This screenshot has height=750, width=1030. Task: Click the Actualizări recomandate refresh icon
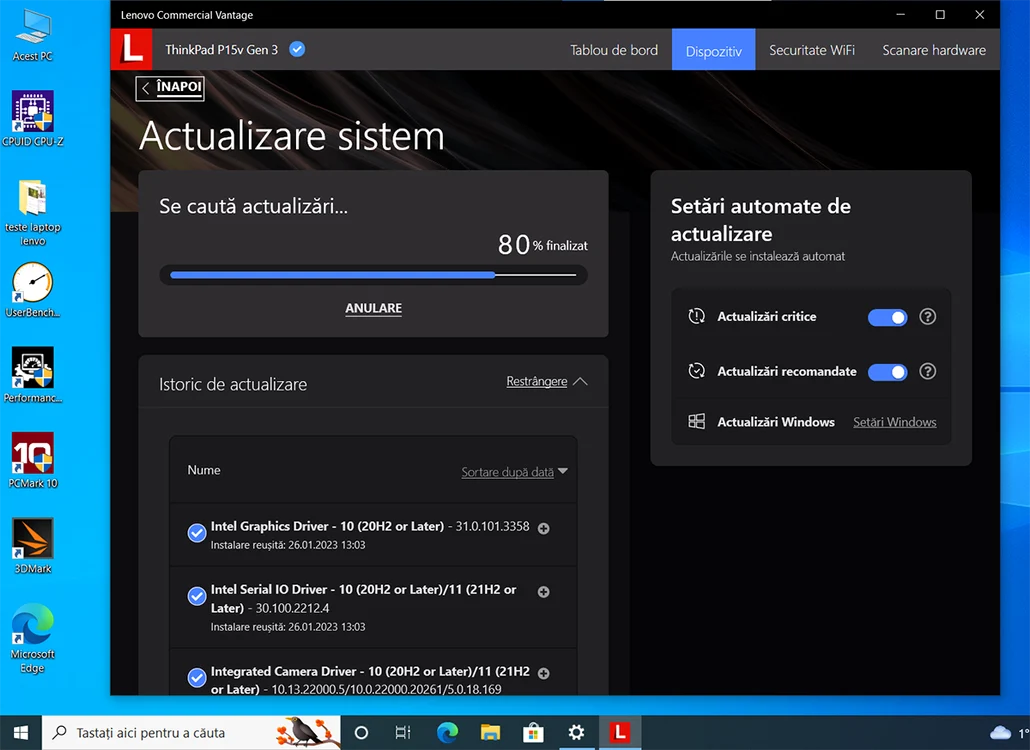[696, 371]
